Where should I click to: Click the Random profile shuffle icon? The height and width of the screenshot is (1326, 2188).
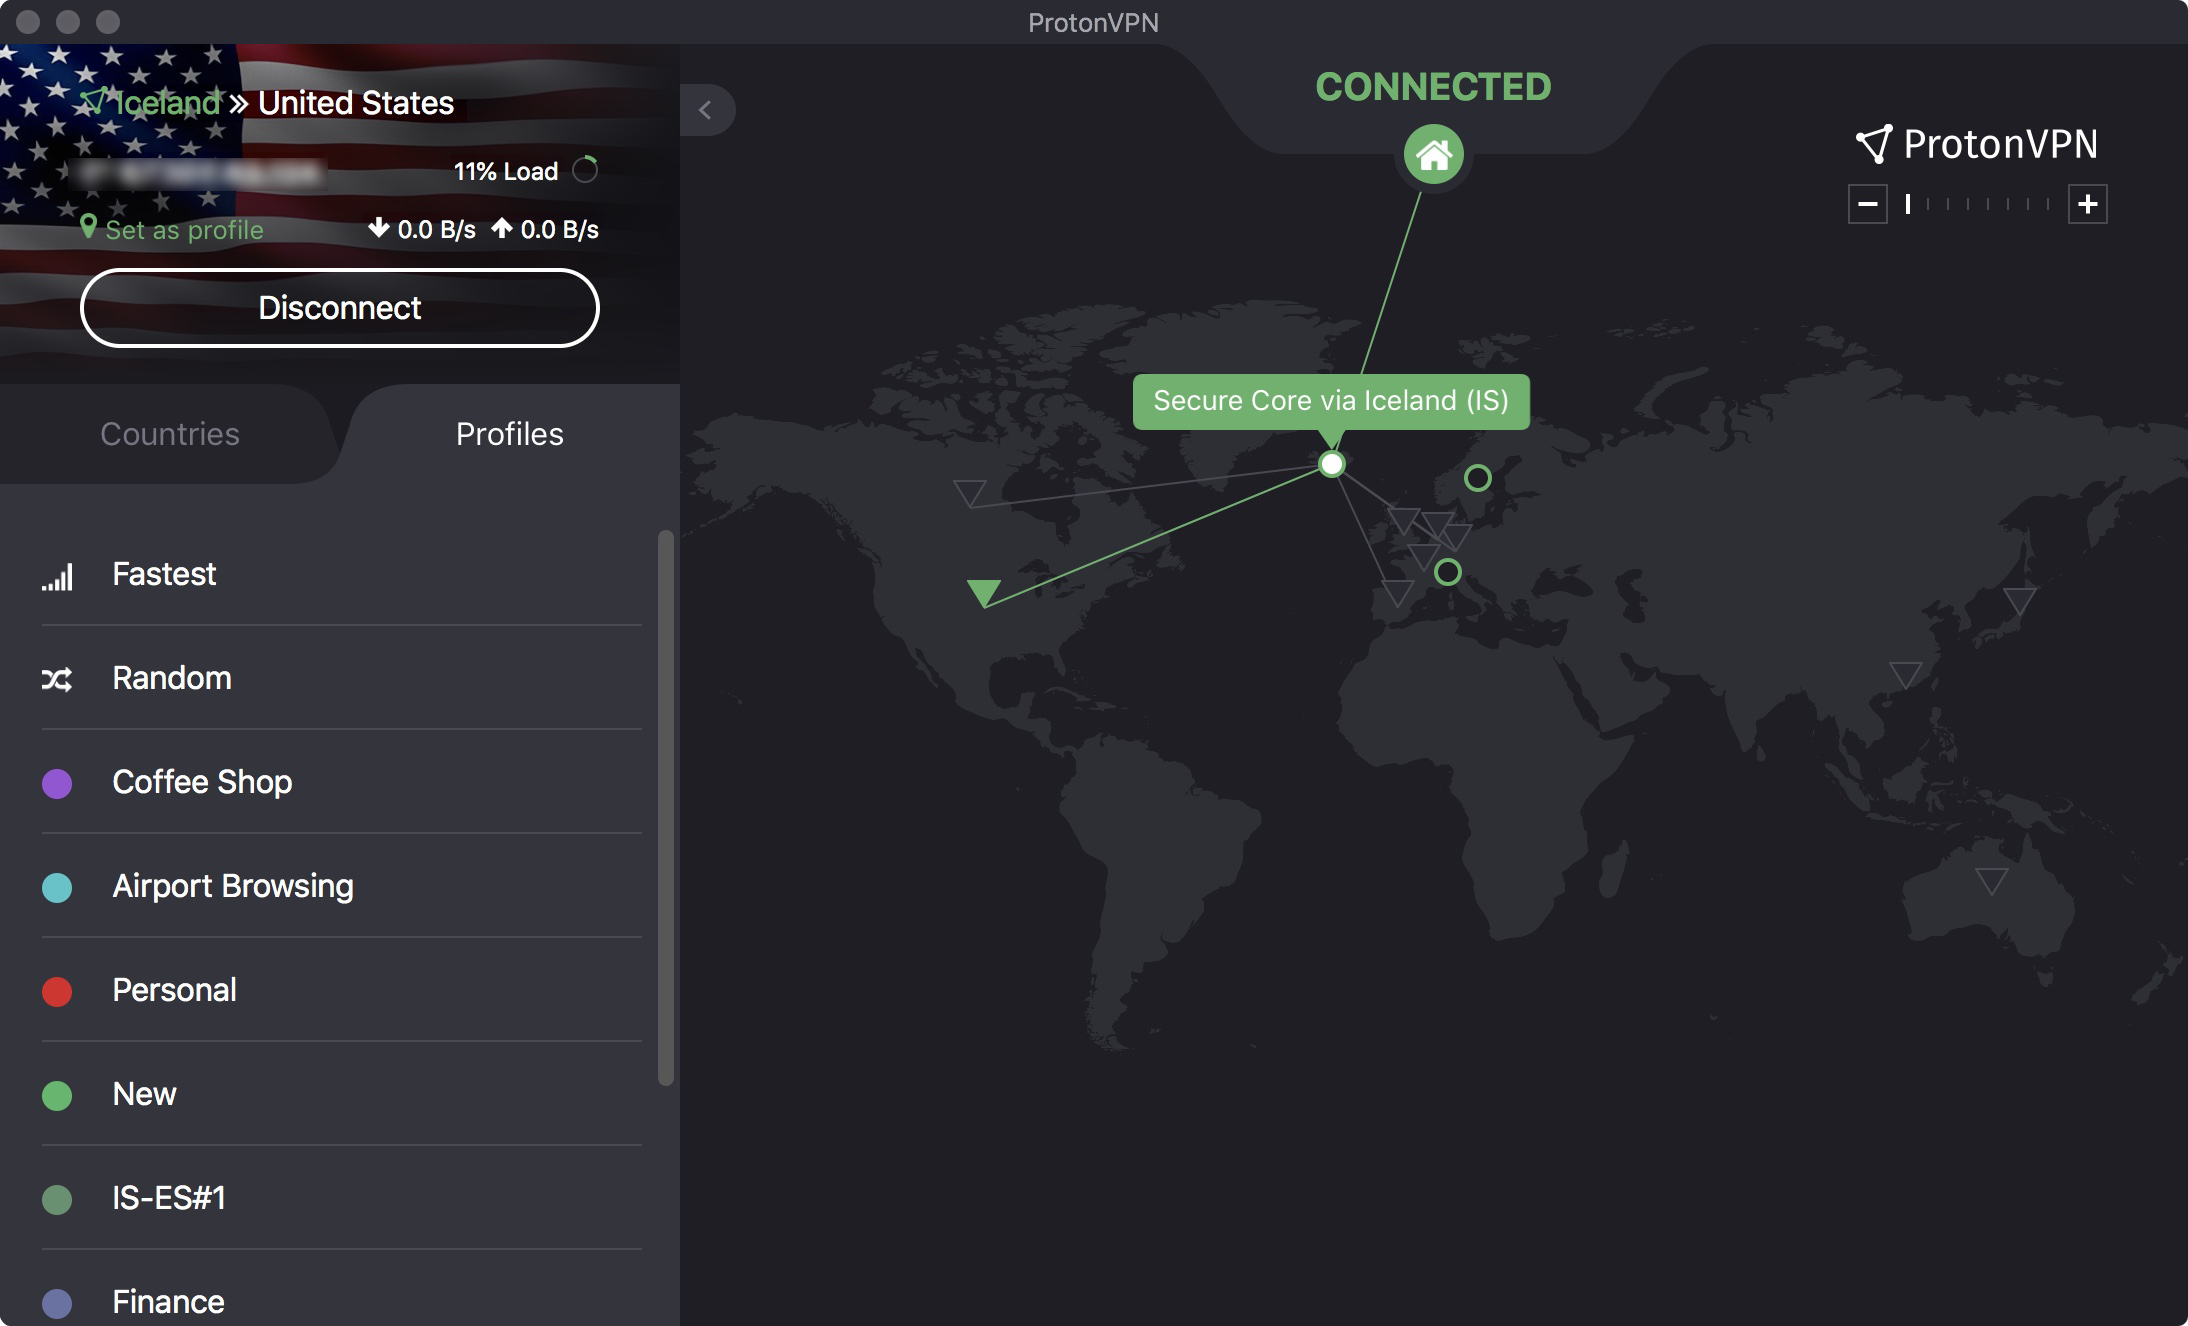55,677
